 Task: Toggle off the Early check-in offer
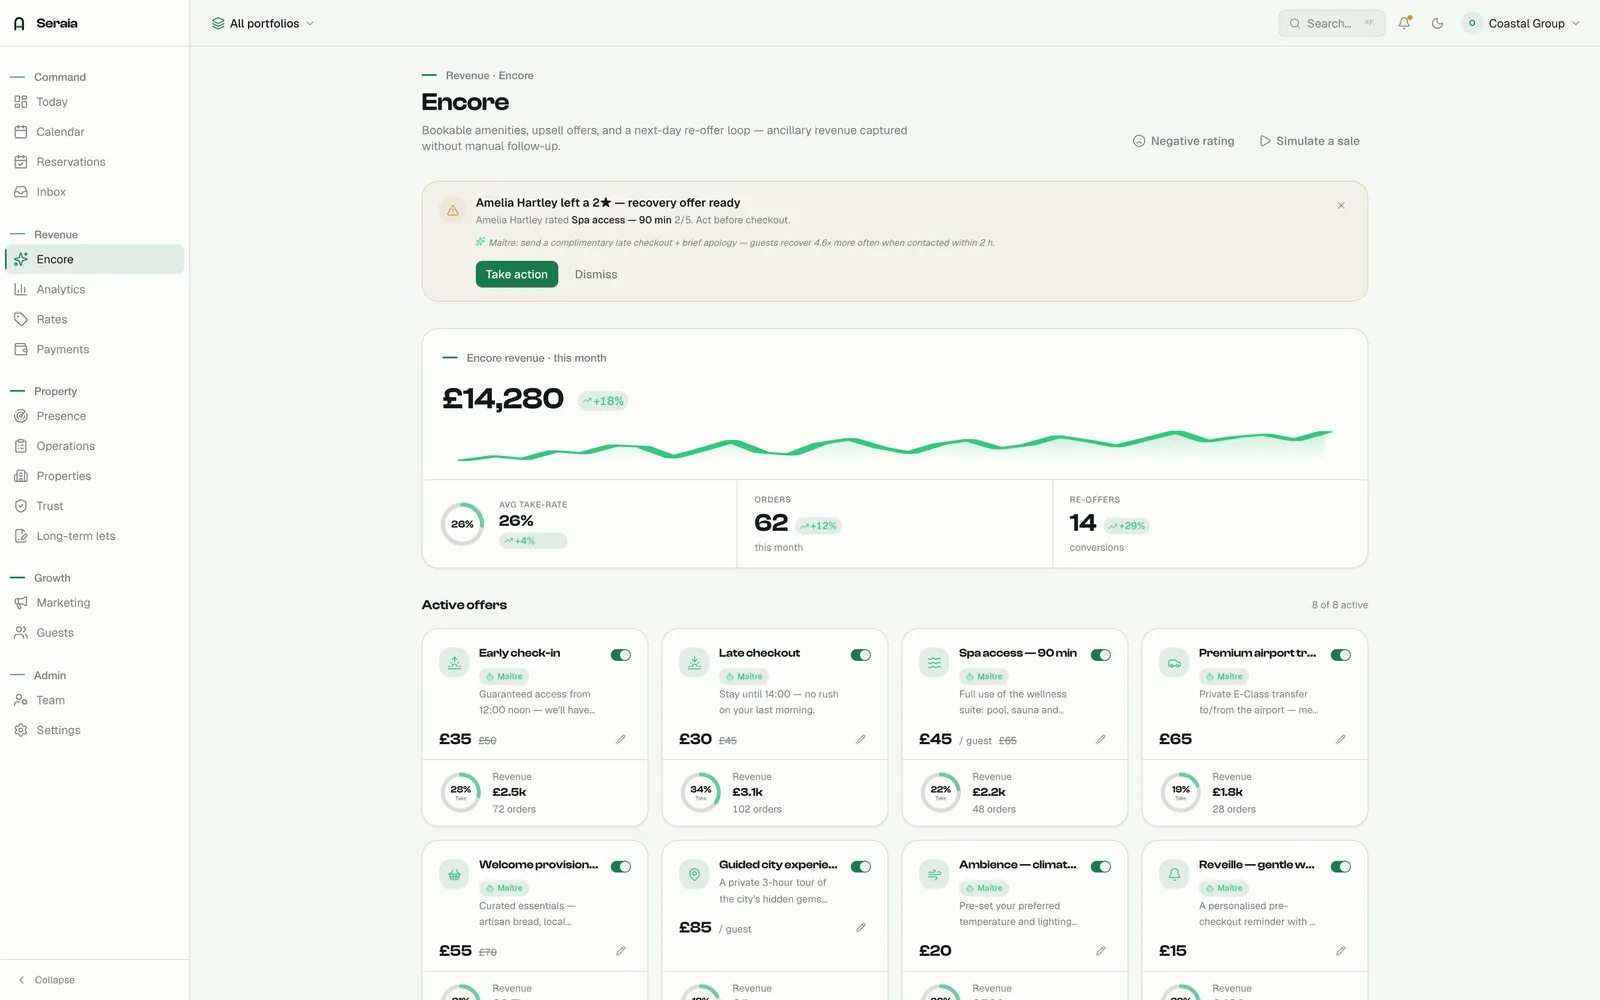point(621,655)
